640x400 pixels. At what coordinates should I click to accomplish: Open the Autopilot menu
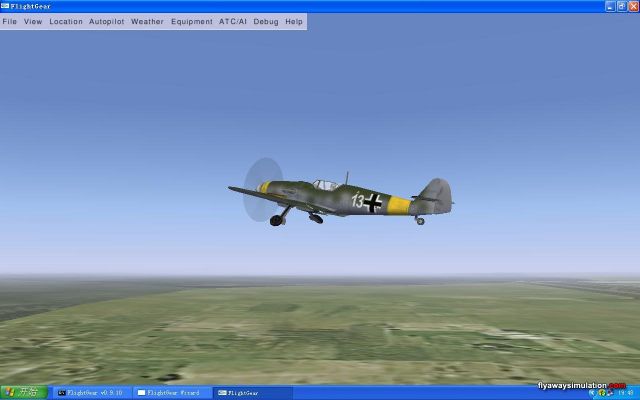(x=107, y=22)
